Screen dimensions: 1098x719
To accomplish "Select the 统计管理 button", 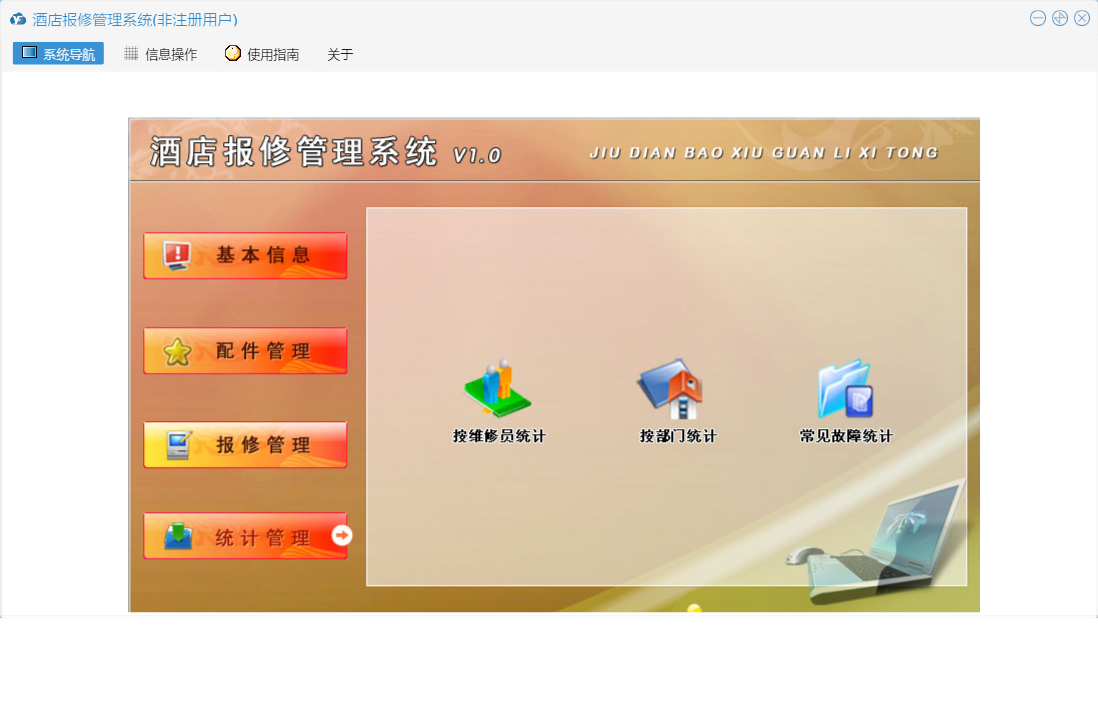I will coord(245,536).
